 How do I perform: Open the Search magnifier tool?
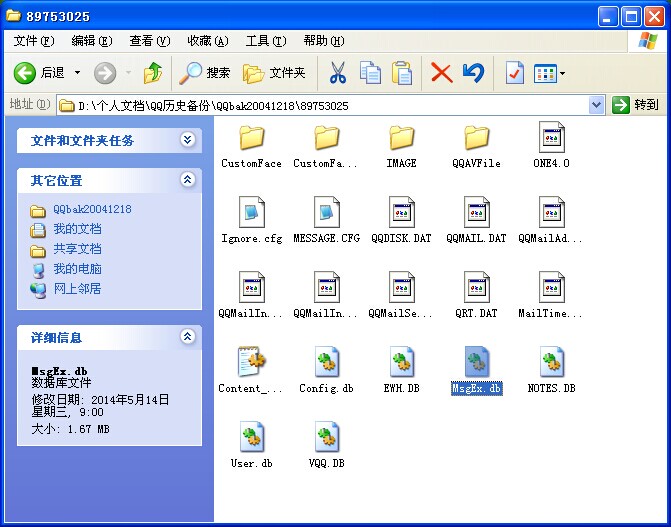(x=204, y=73)
